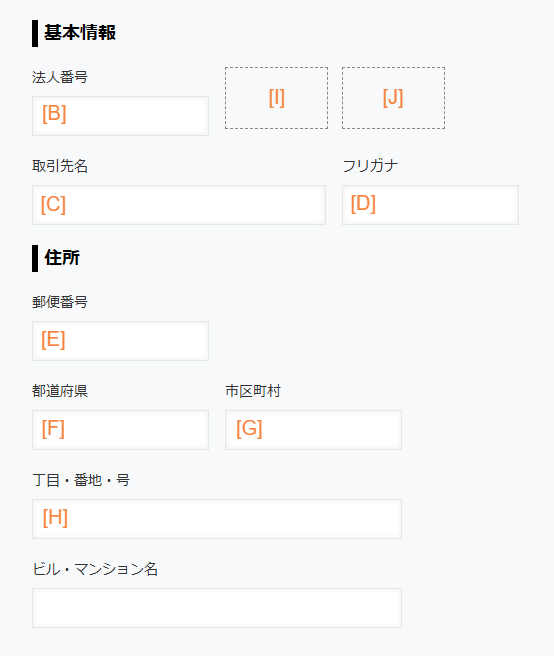Screen dimensions: 554x656
Task: Click the dashed box labeled [I]
Action: tap(277, 98)
